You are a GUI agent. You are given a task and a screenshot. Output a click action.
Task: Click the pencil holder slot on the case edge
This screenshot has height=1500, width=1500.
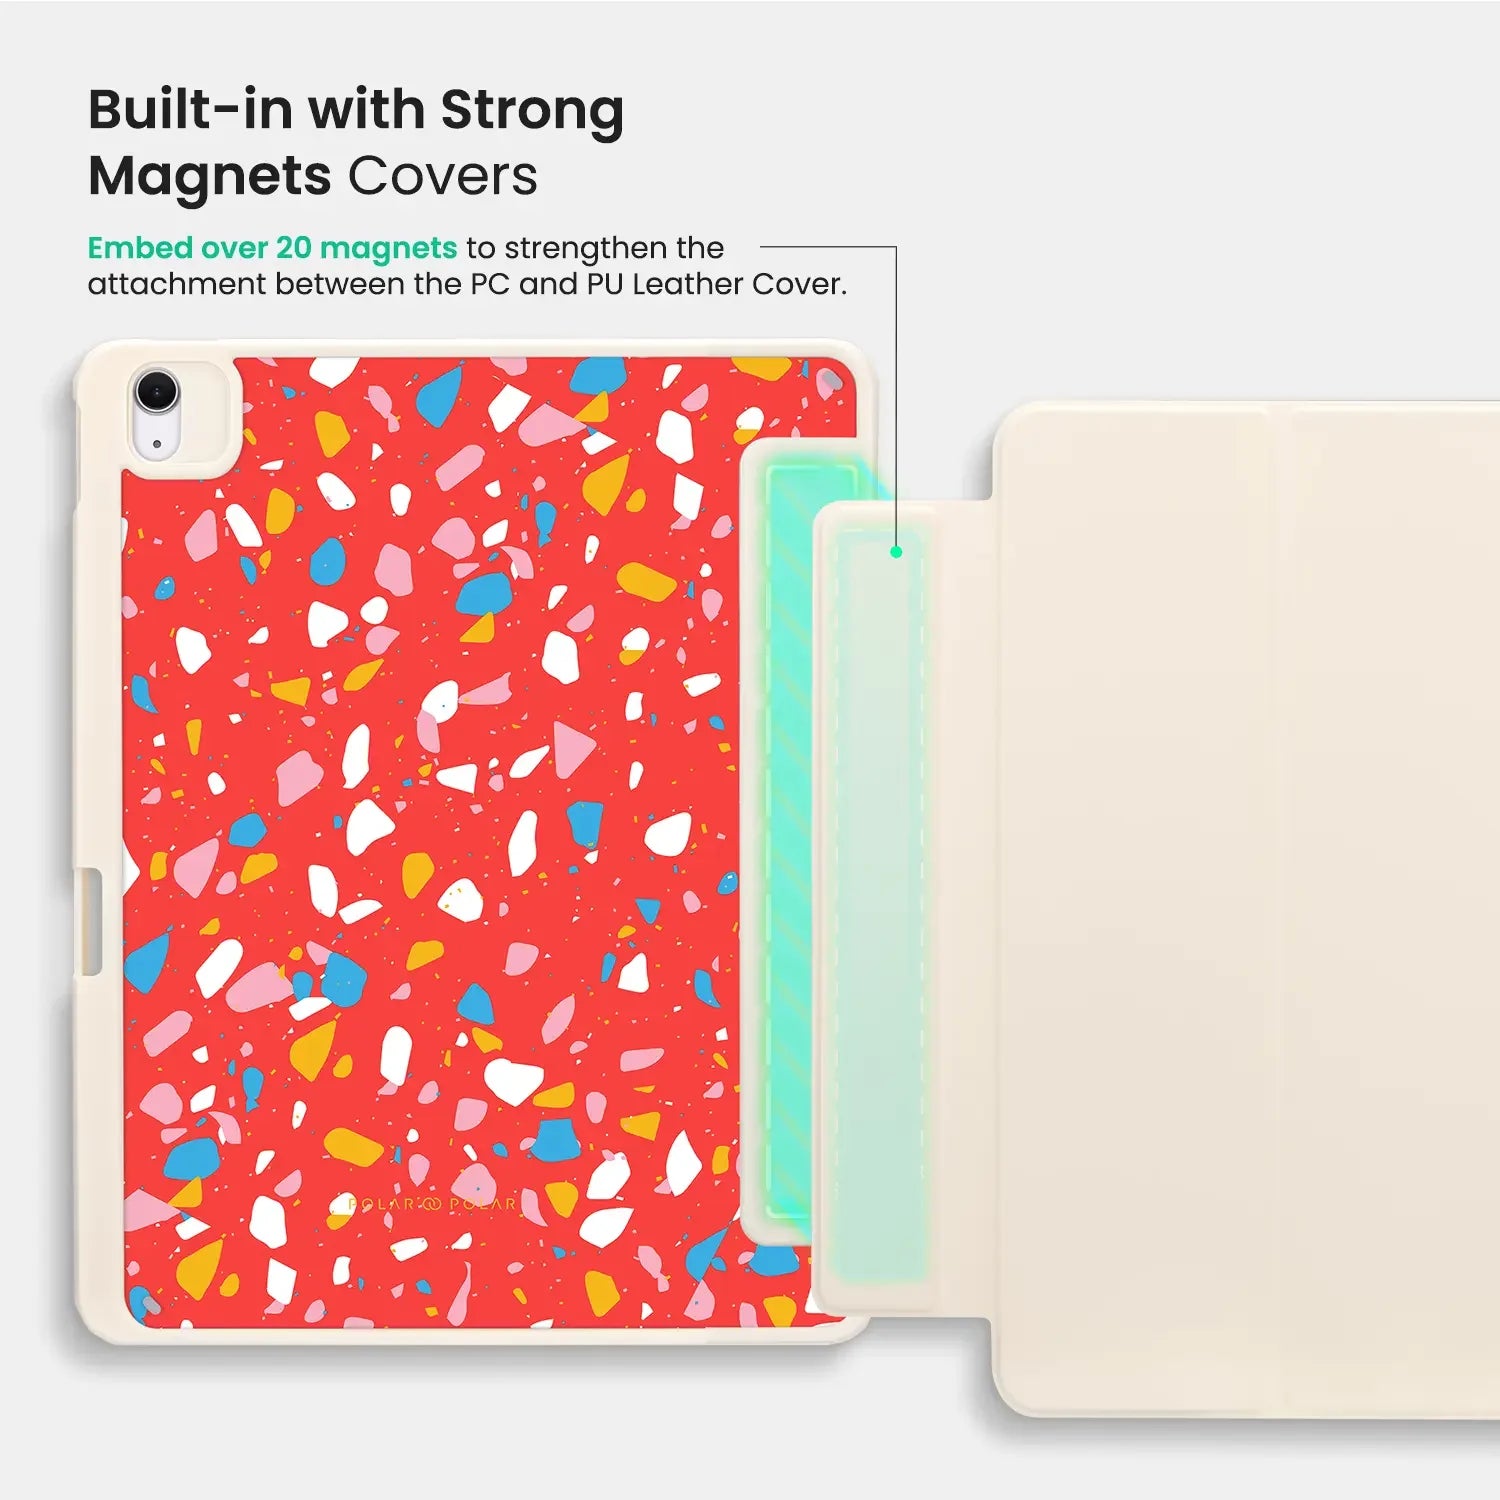91,922
